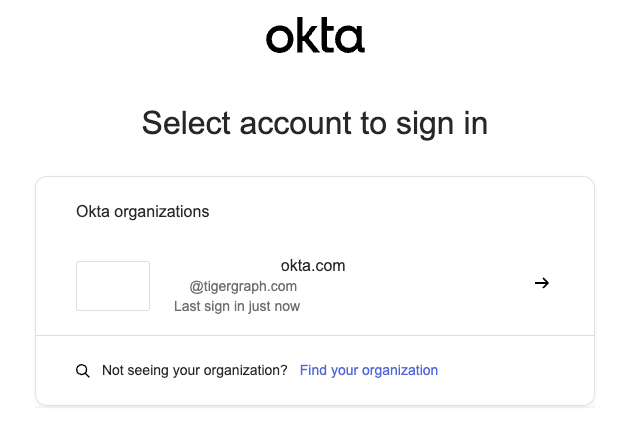The height and width of the screenshot is (426, 626).
Task: Click the Okta logo at the top
Action: [315, 37]
